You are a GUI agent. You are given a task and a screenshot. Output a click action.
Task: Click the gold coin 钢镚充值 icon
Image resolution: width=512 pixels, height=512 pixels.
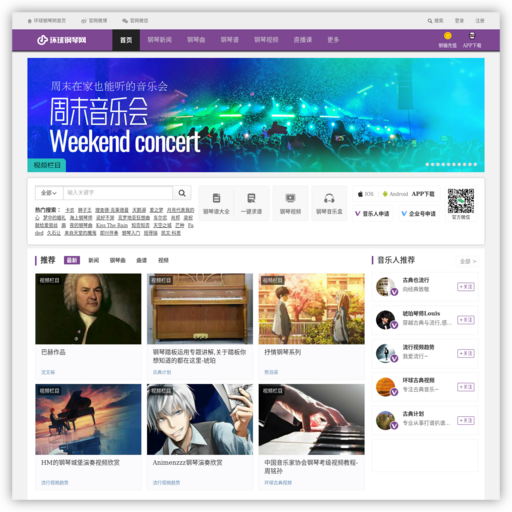coord(447,36)
